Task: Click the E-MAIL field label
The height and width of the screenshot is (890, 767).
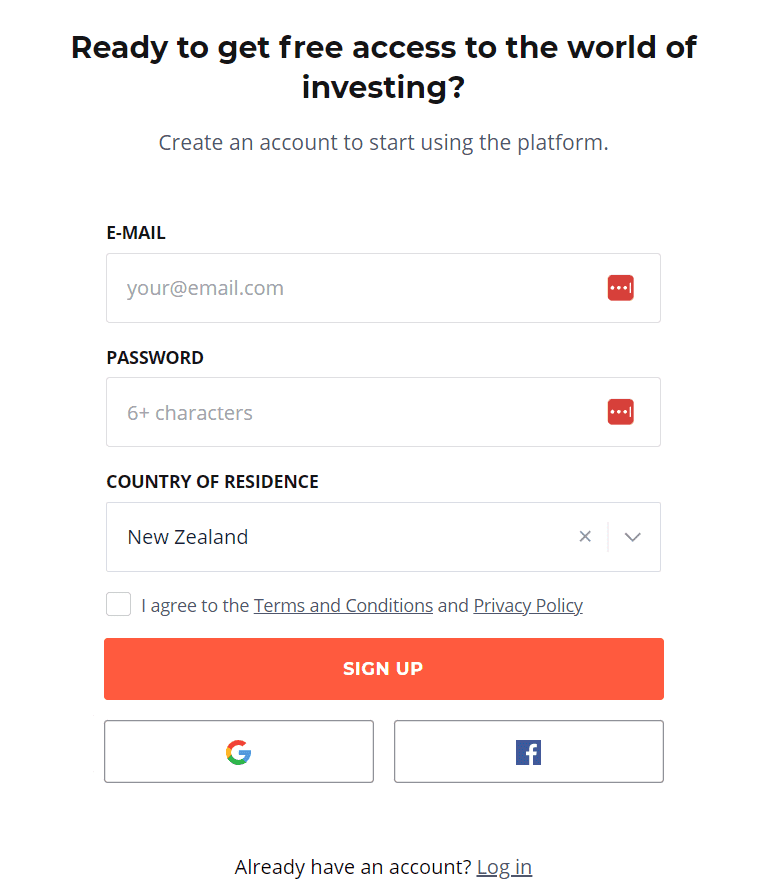Action: (136, 233)
